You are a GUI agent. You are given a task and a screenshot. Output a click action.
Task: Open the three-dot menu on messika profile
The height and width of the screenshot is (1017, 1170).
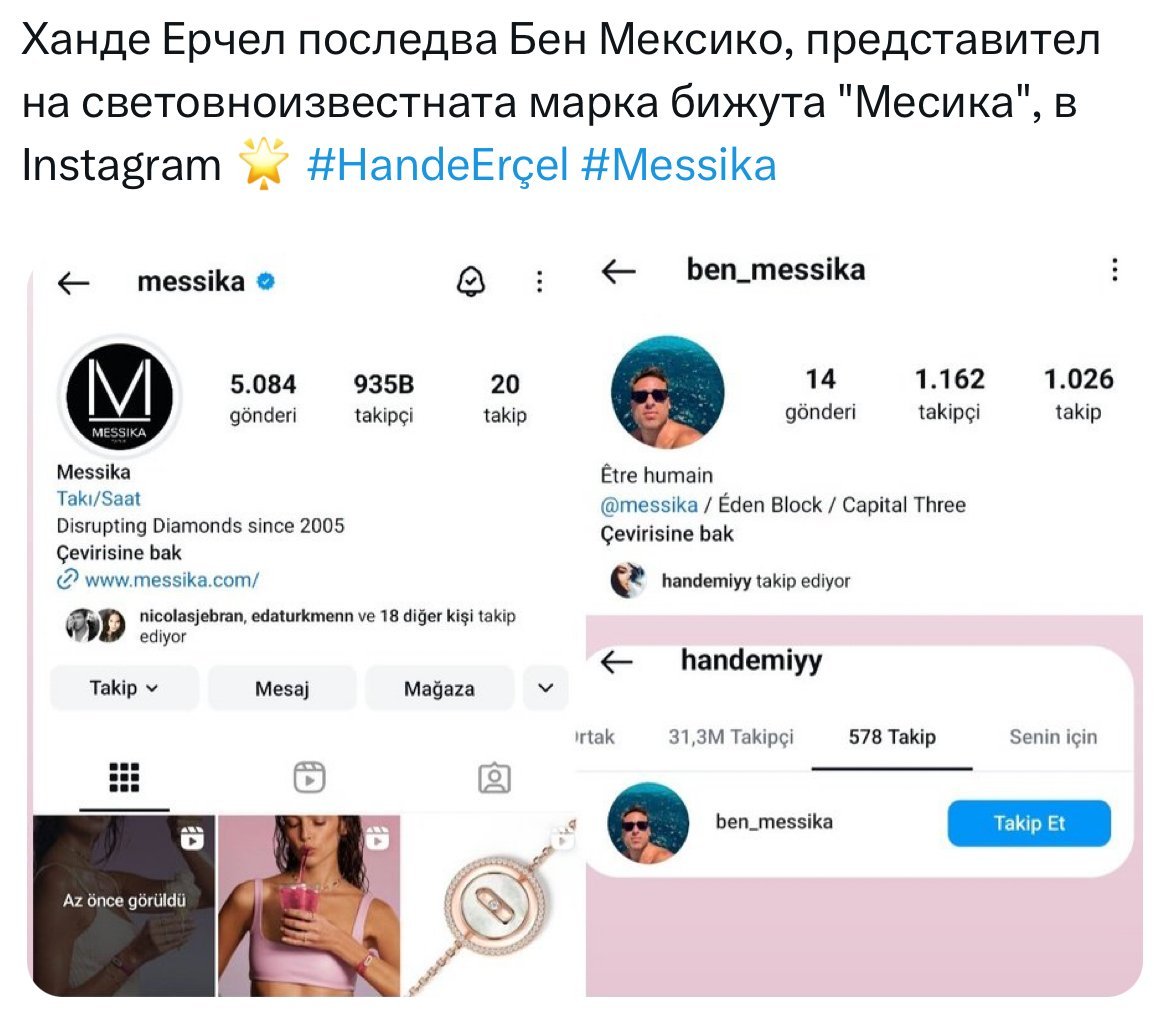tap(539, 281)
